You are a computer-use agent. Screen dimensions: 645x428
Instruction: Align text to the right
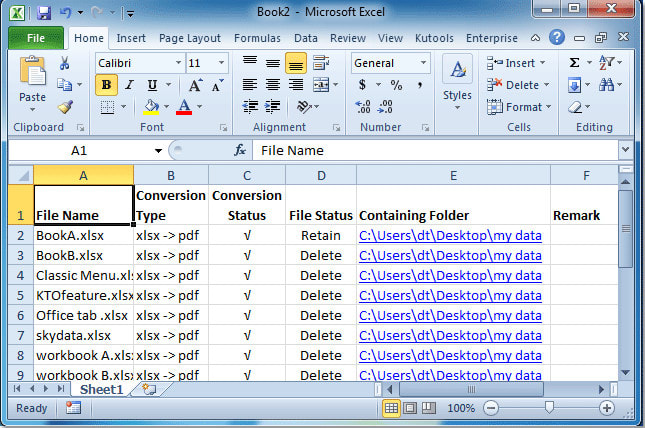point(295,85)
